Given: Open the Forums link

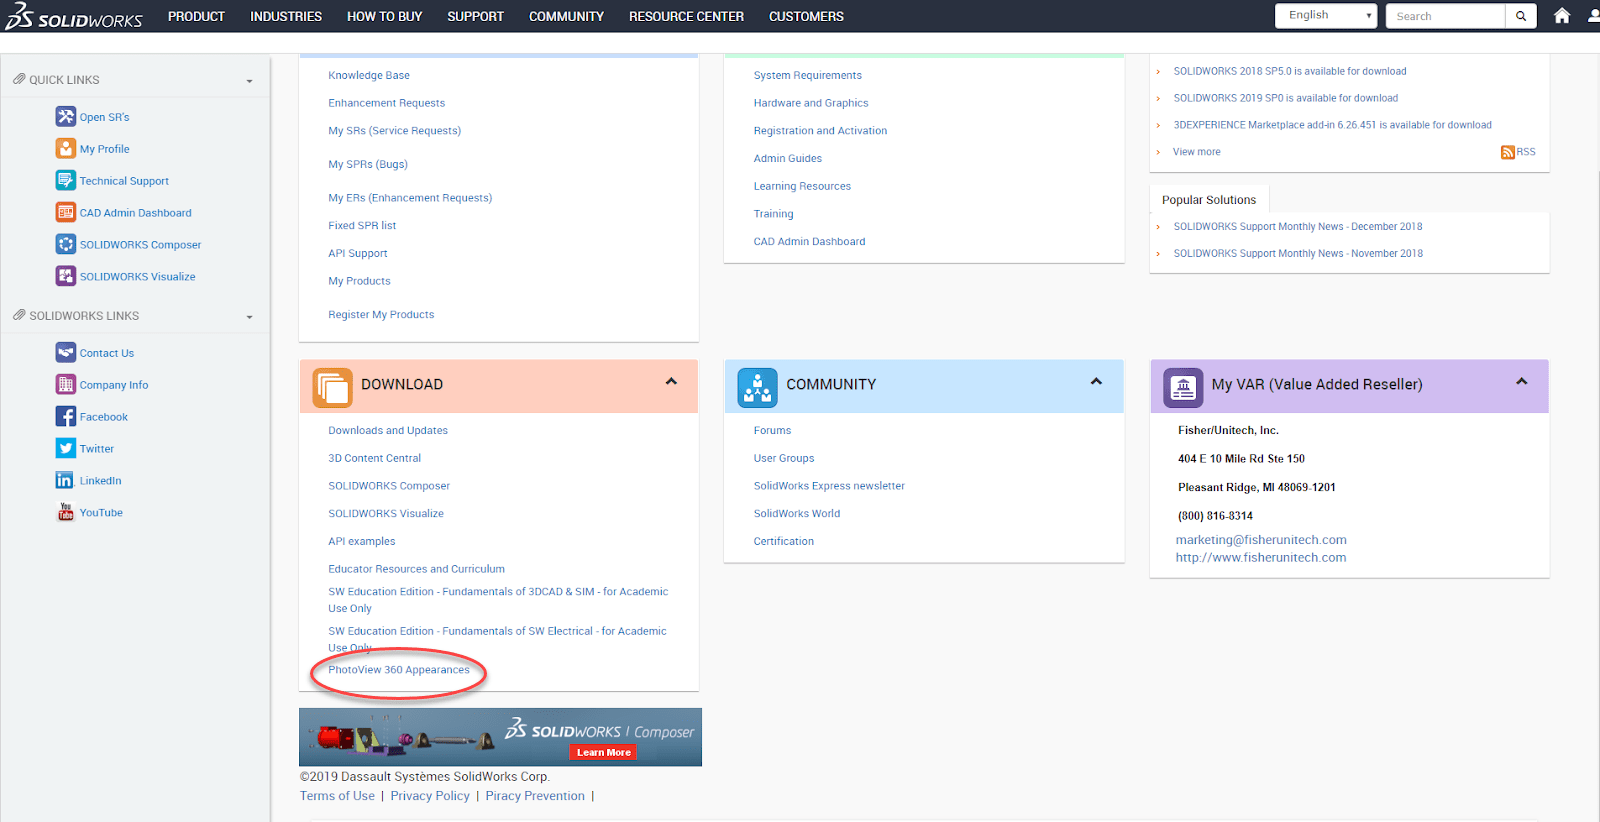Looking at the screenshot, I should pos(772,430).
